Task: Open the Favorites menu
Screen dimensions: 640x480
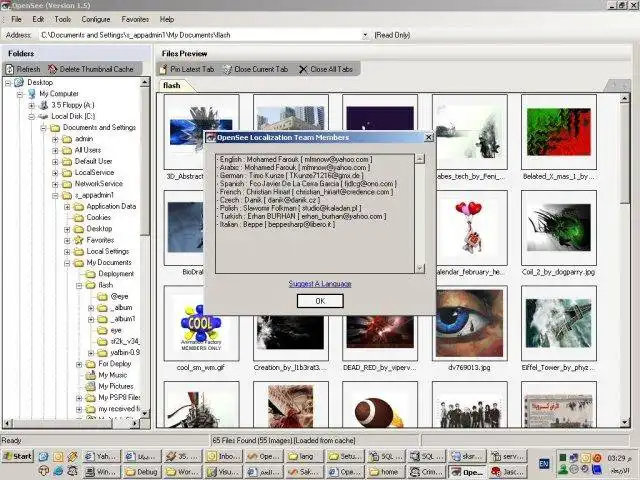Action: [135, 19]
